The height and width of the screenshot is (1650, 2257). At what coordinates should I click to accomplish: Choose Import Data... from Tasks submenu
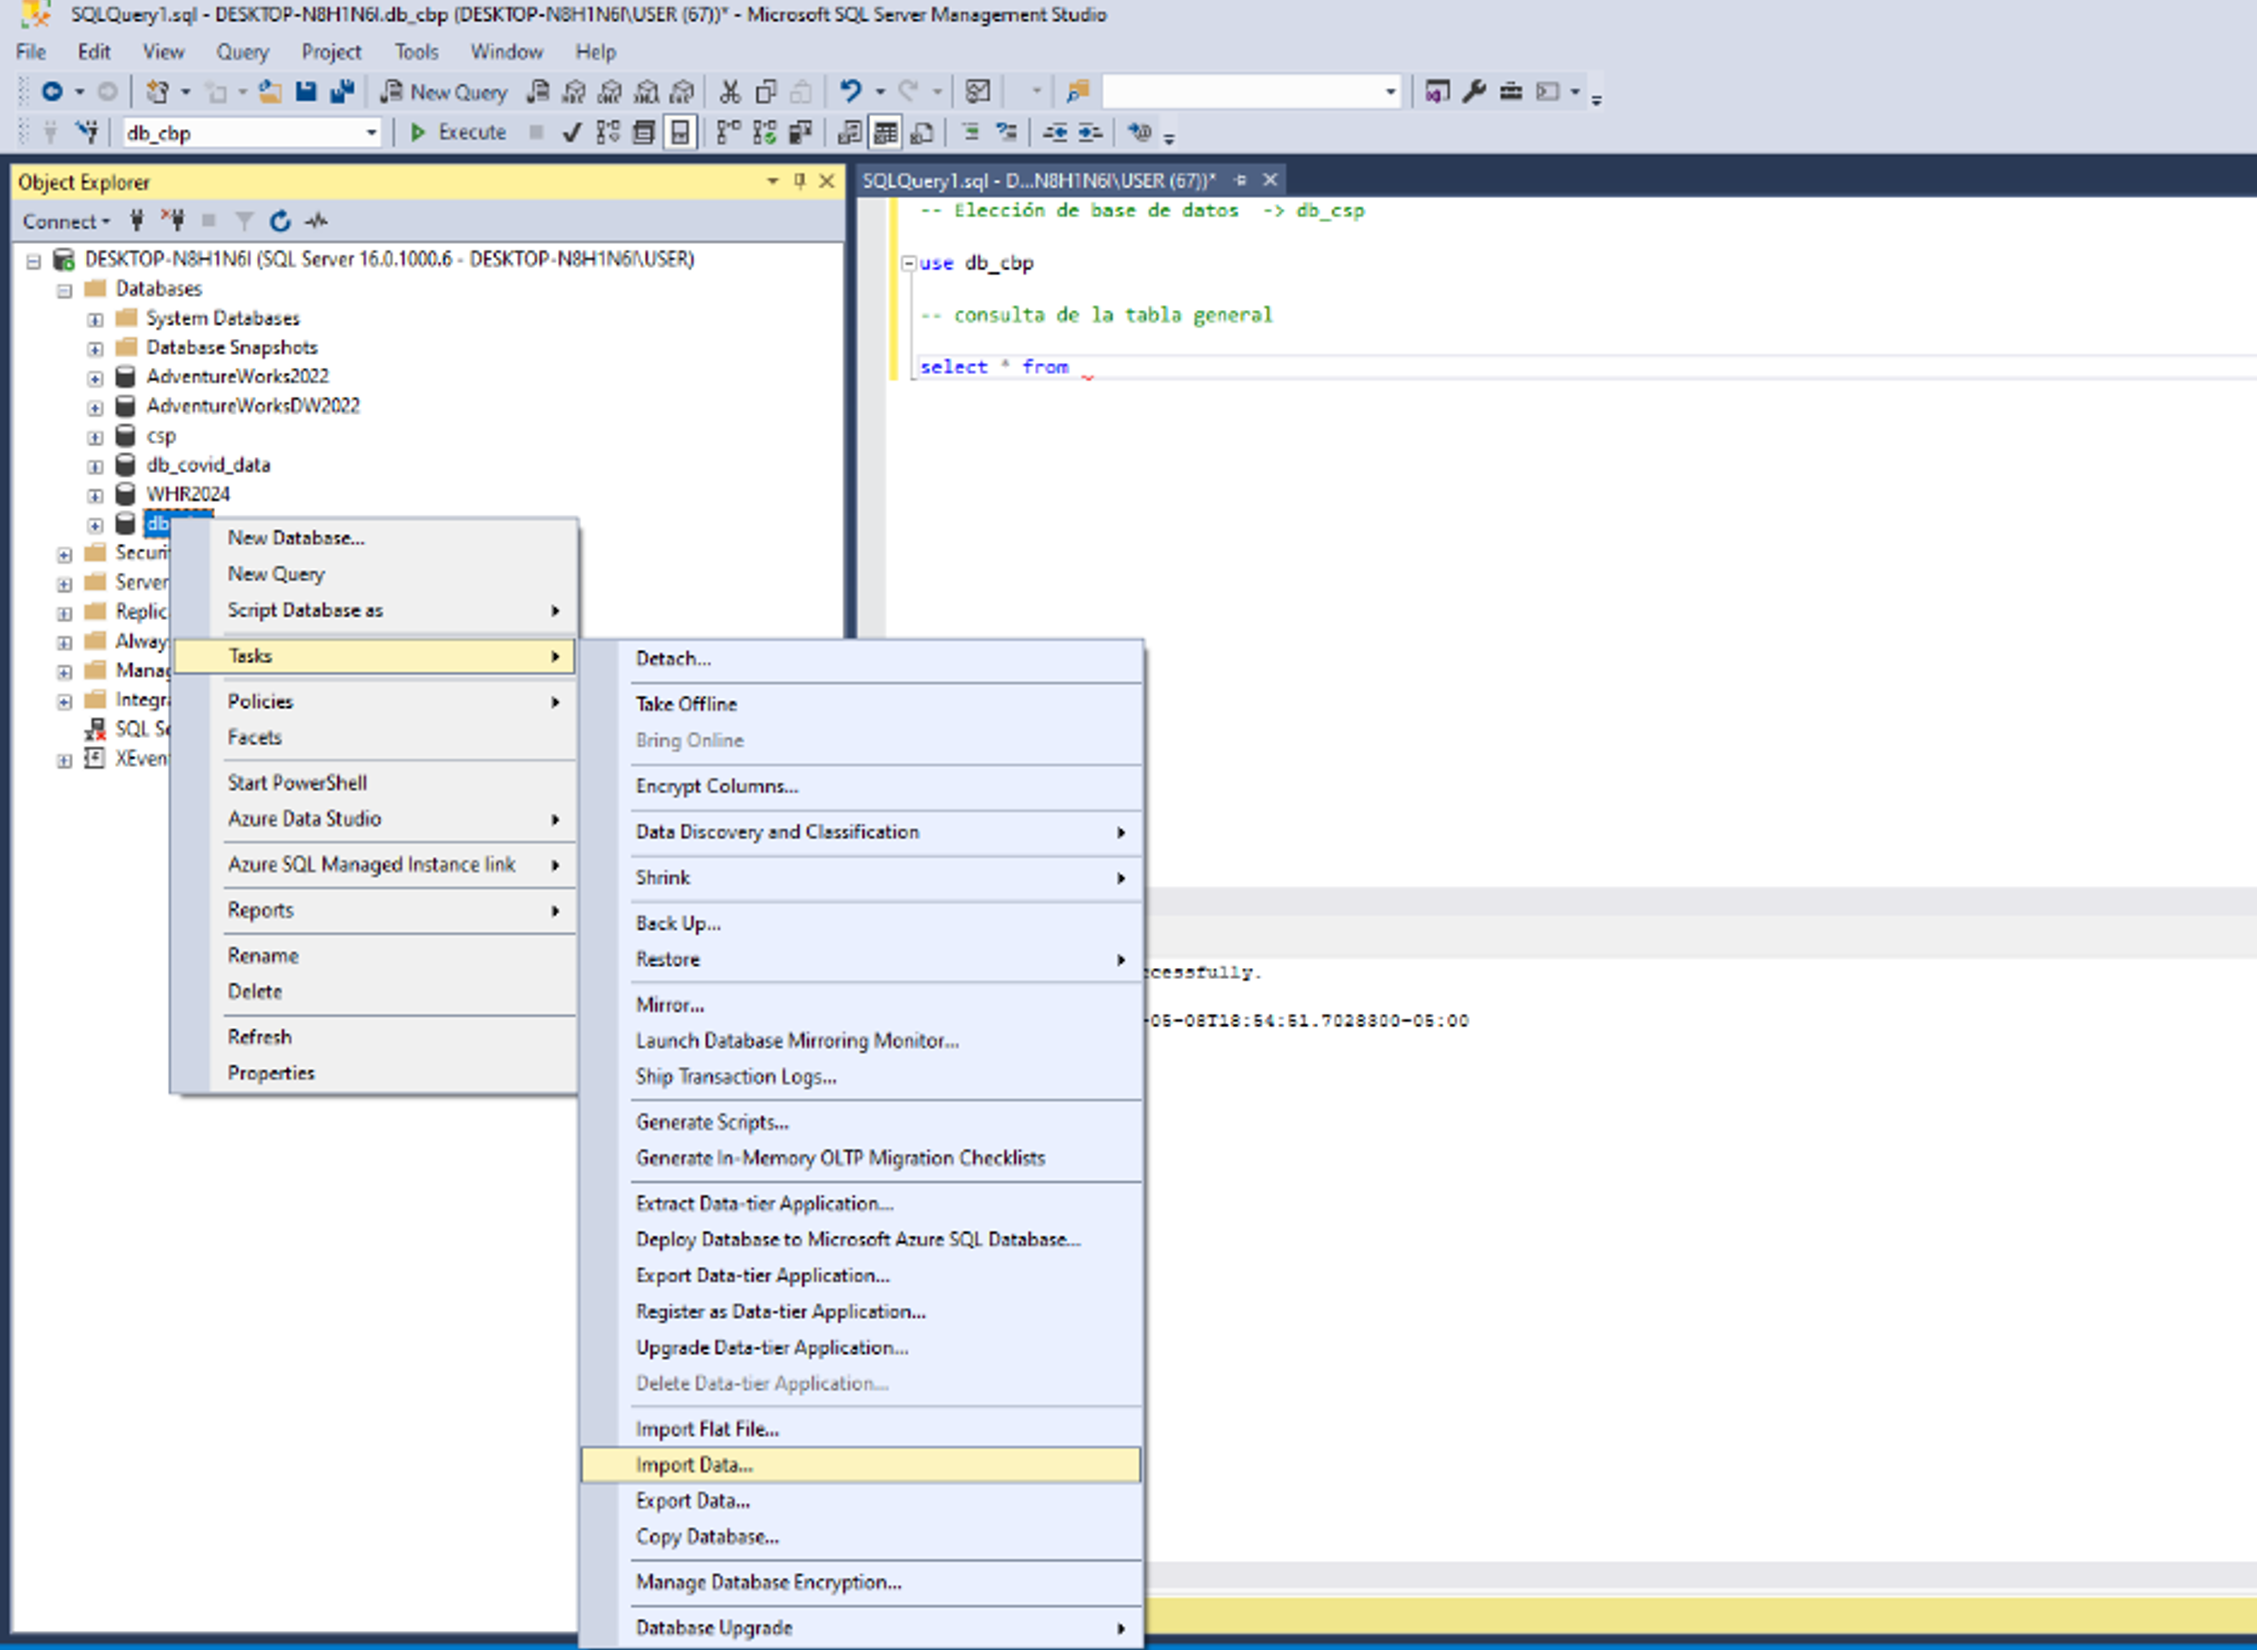pos(860,1465)
